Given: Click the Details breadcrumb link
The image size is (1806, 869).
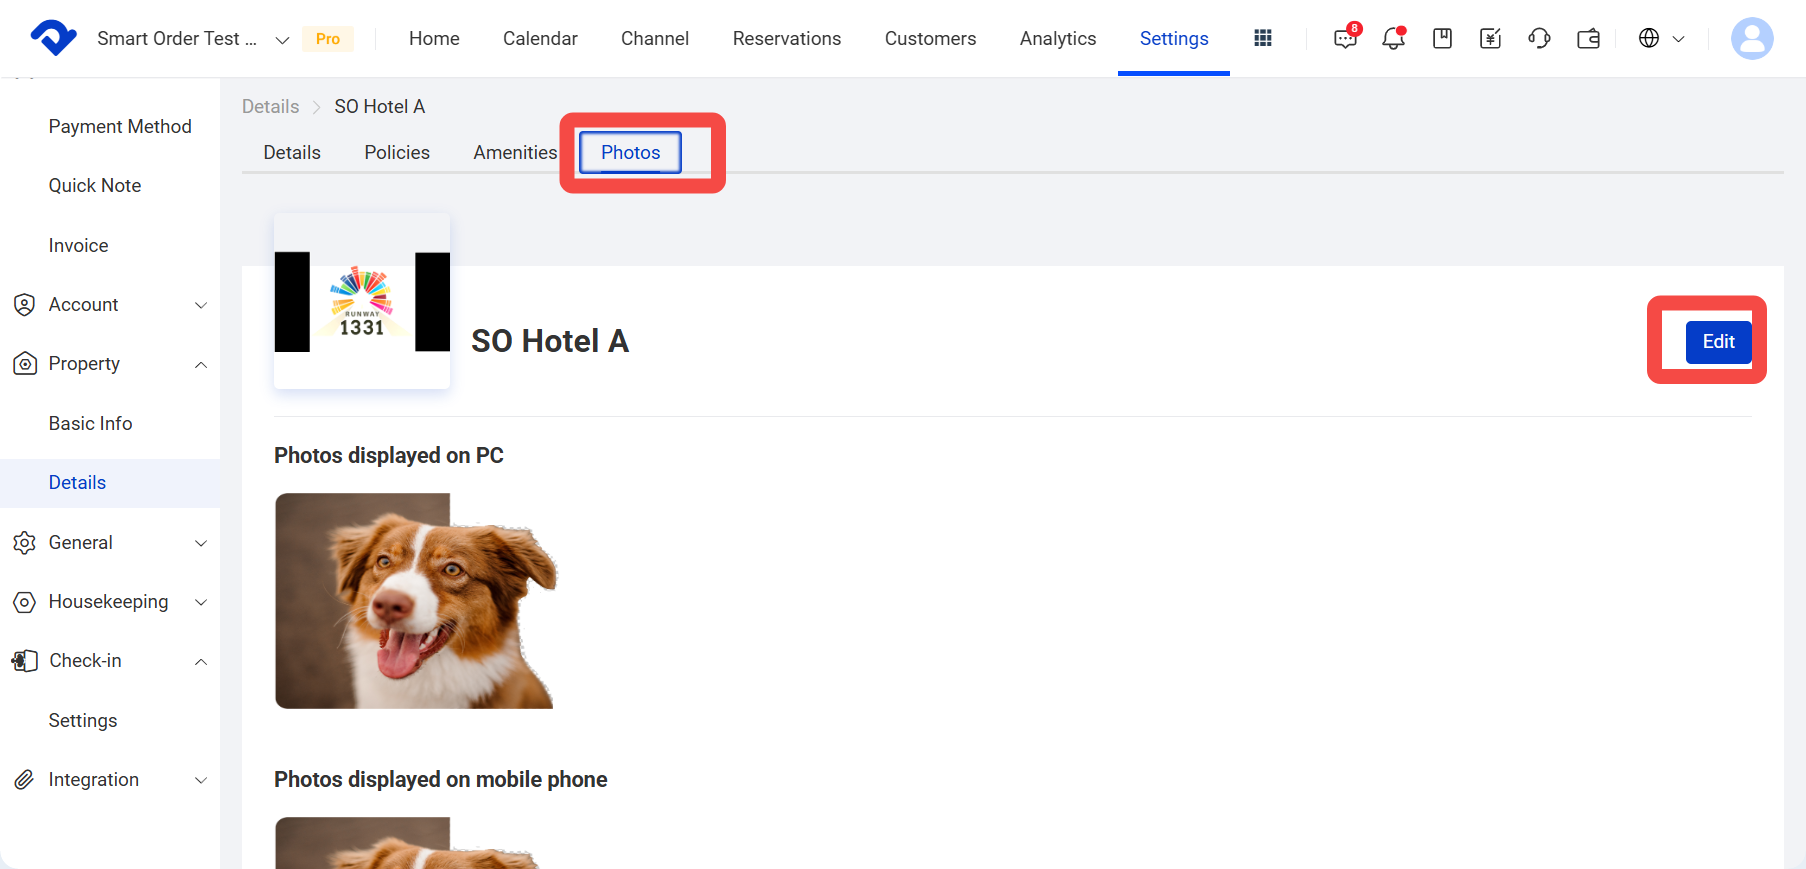Looking at the screenshot, I should 270,106.
